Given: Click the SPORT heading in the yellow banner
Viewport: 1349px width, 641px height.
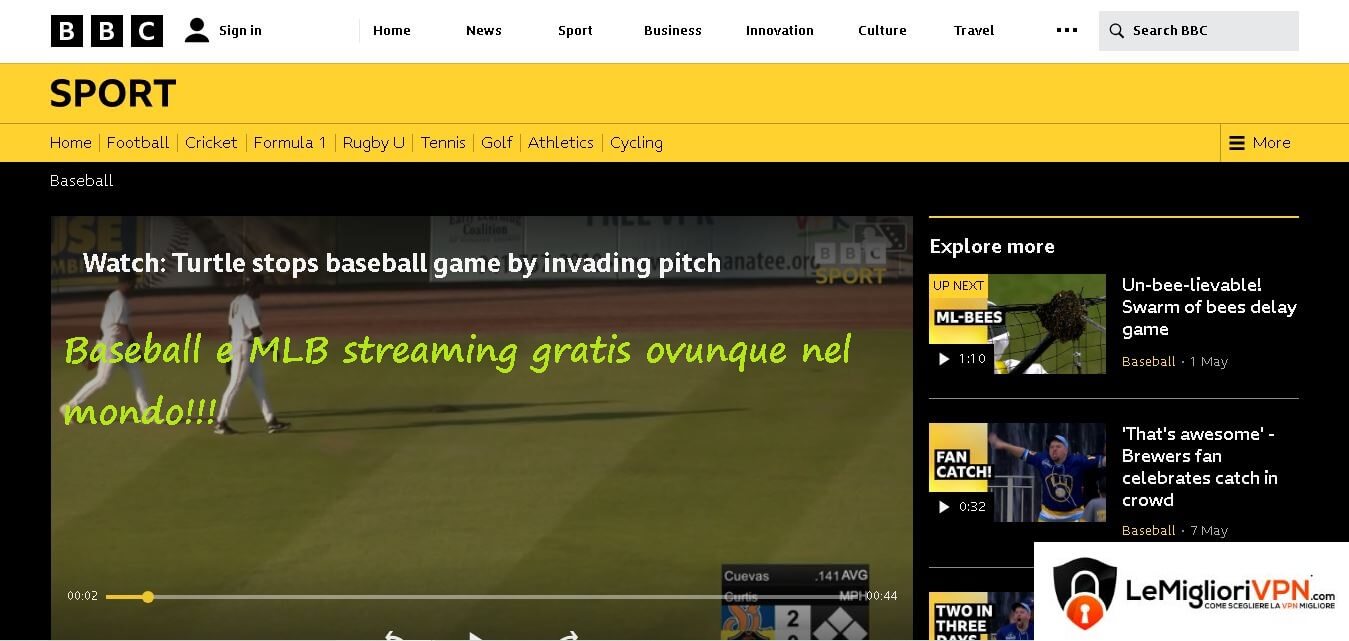Looking at the screenshot, I should [x=113, y=94].
